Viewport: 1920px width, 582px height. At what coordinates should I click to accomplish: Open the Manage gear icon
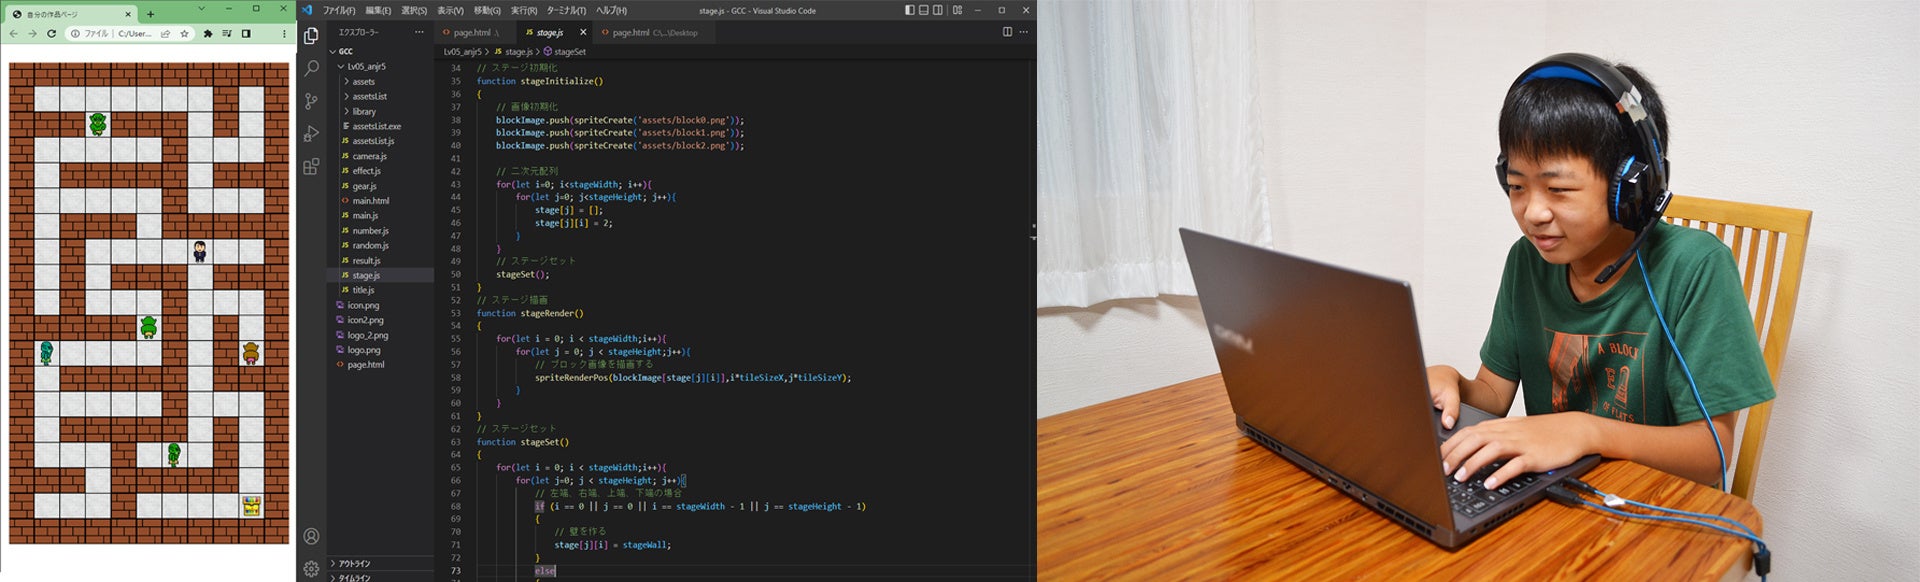coord(311,568)
